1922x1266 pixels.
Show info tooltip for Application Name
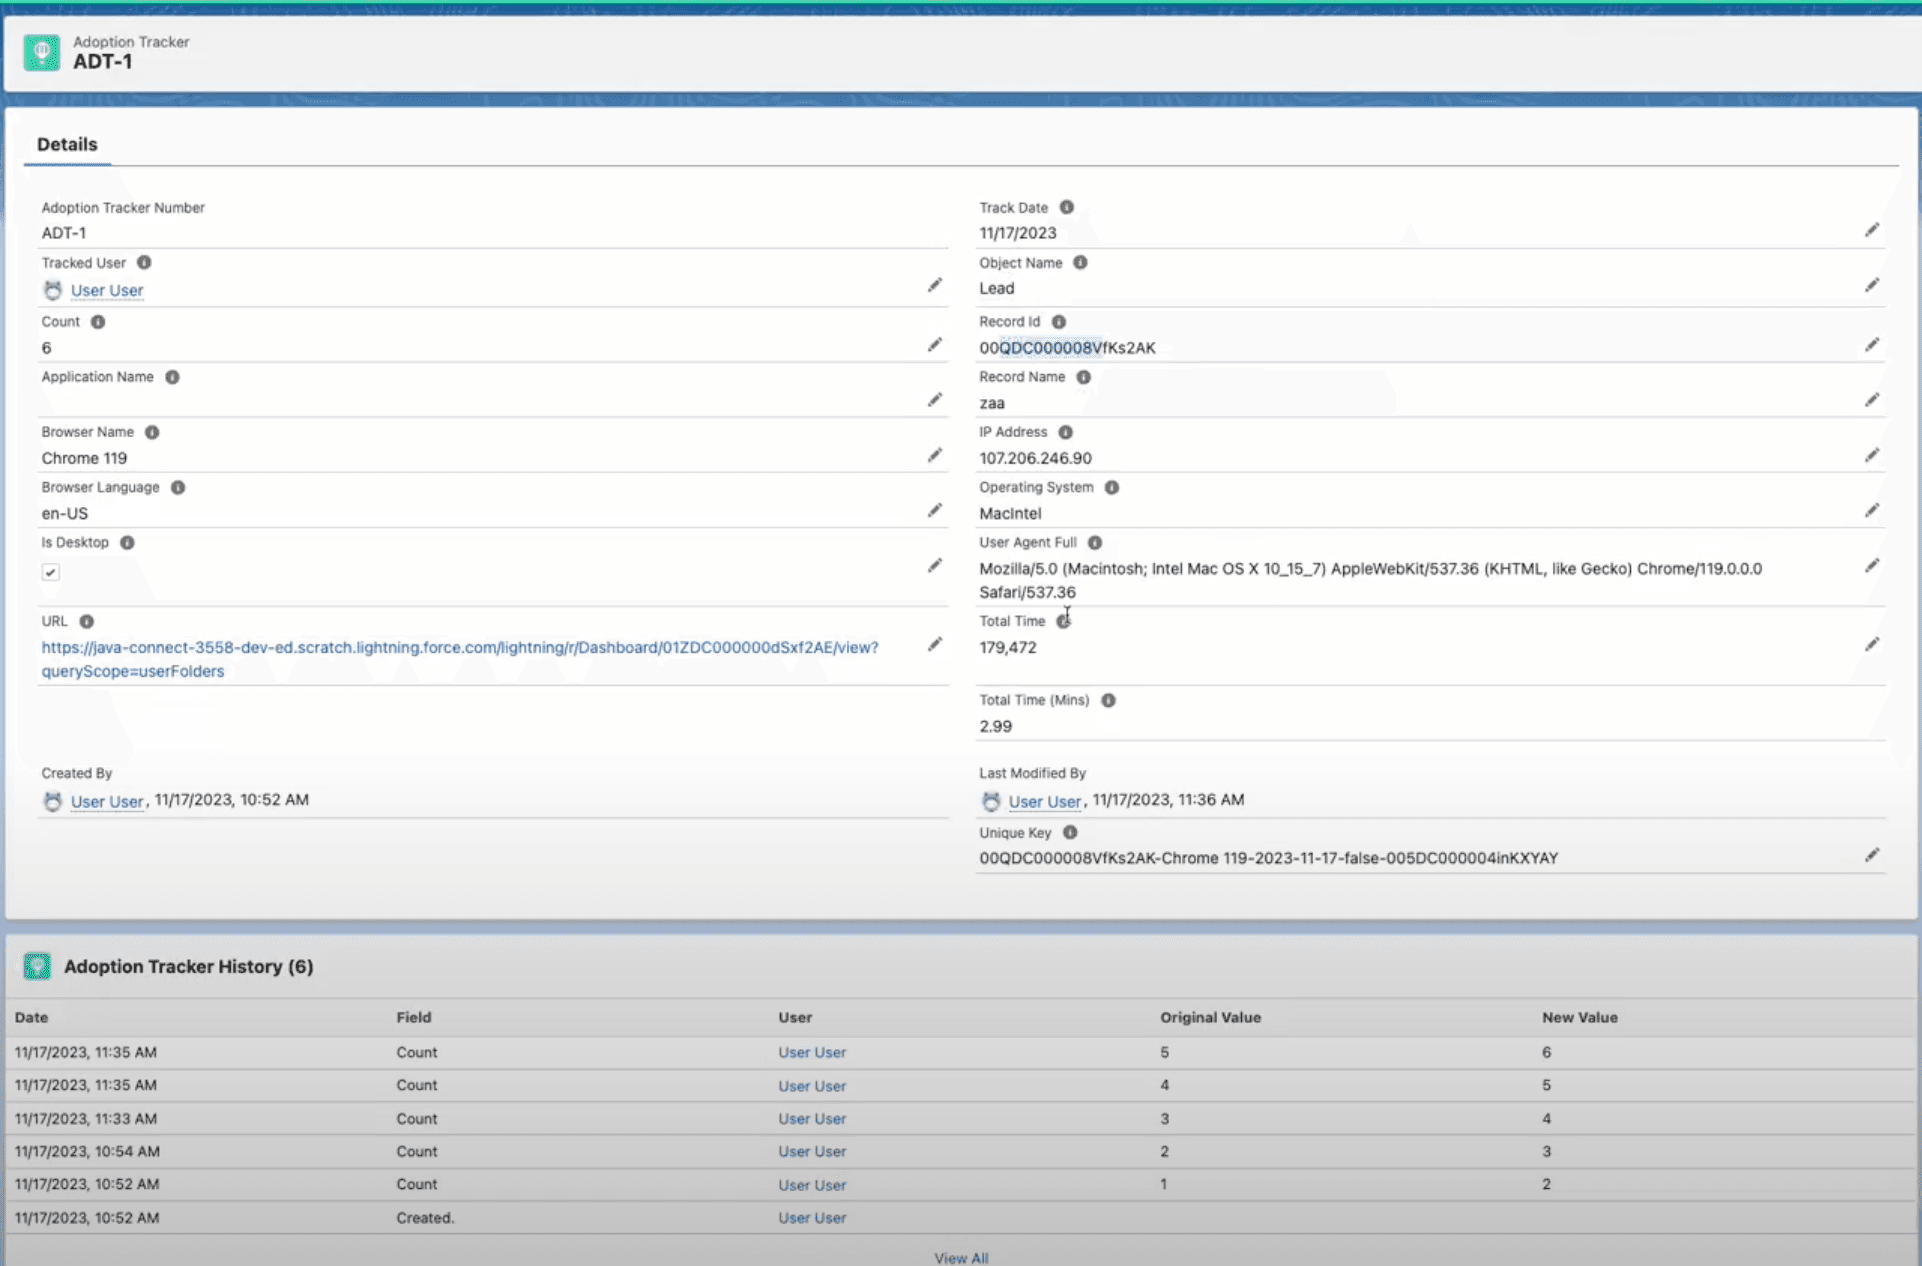(172, 377)
